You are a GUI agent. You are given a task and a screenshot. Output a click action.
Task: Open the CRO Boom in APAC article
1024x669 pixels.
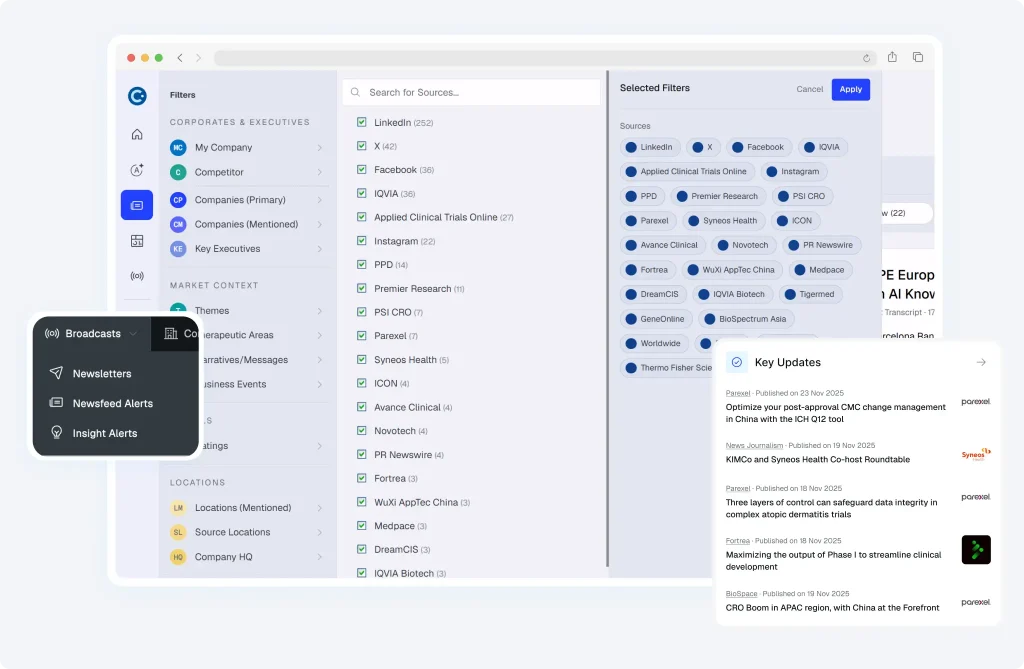832,608
